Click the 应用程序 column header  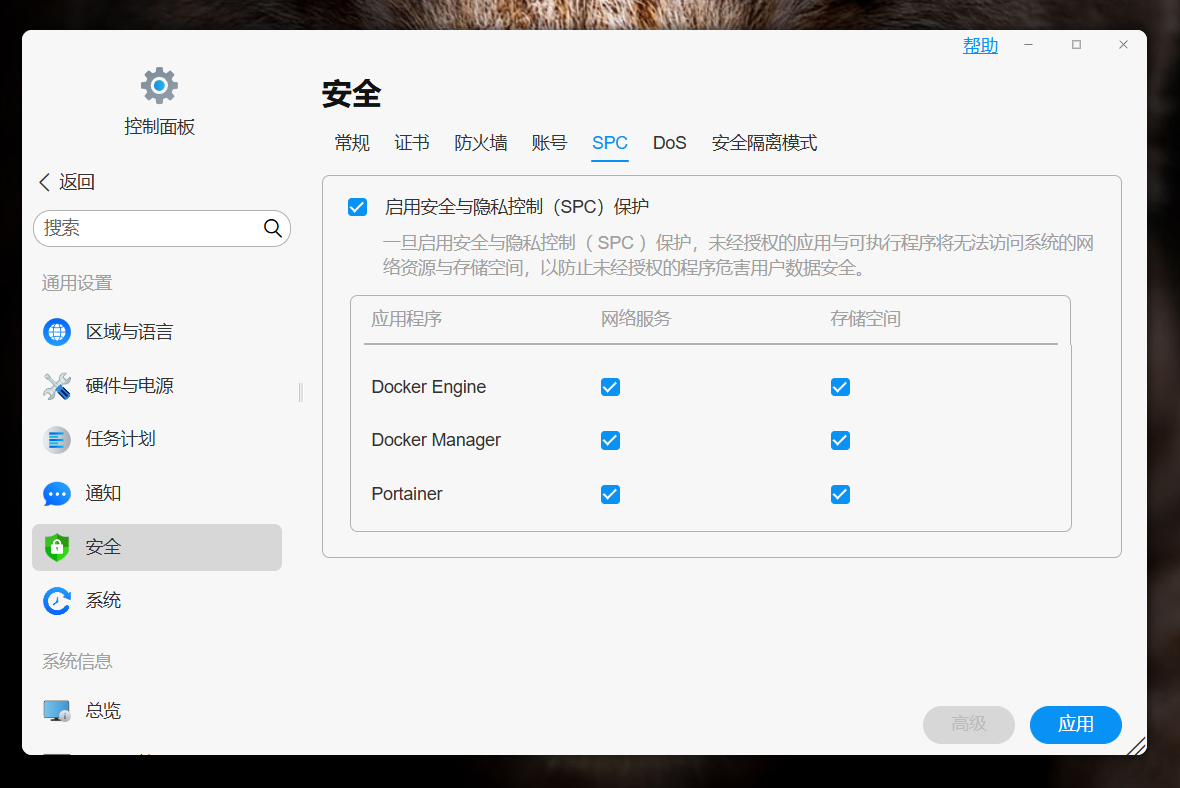(x=406, y=319)
